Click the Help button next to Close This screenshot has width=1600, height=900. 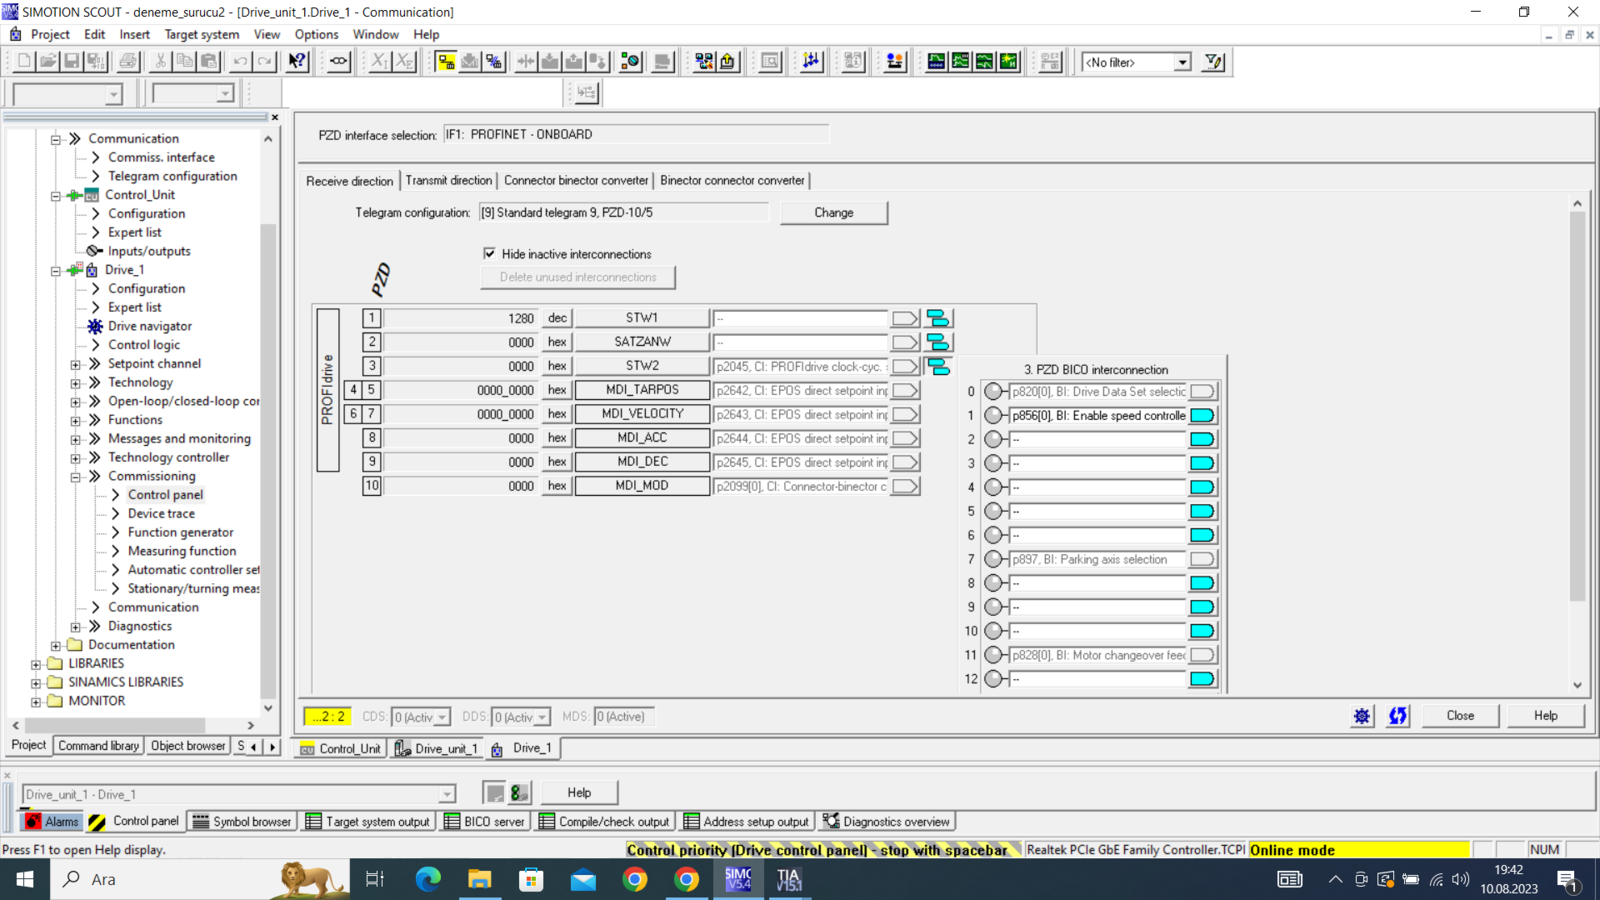click(1546, 716)
